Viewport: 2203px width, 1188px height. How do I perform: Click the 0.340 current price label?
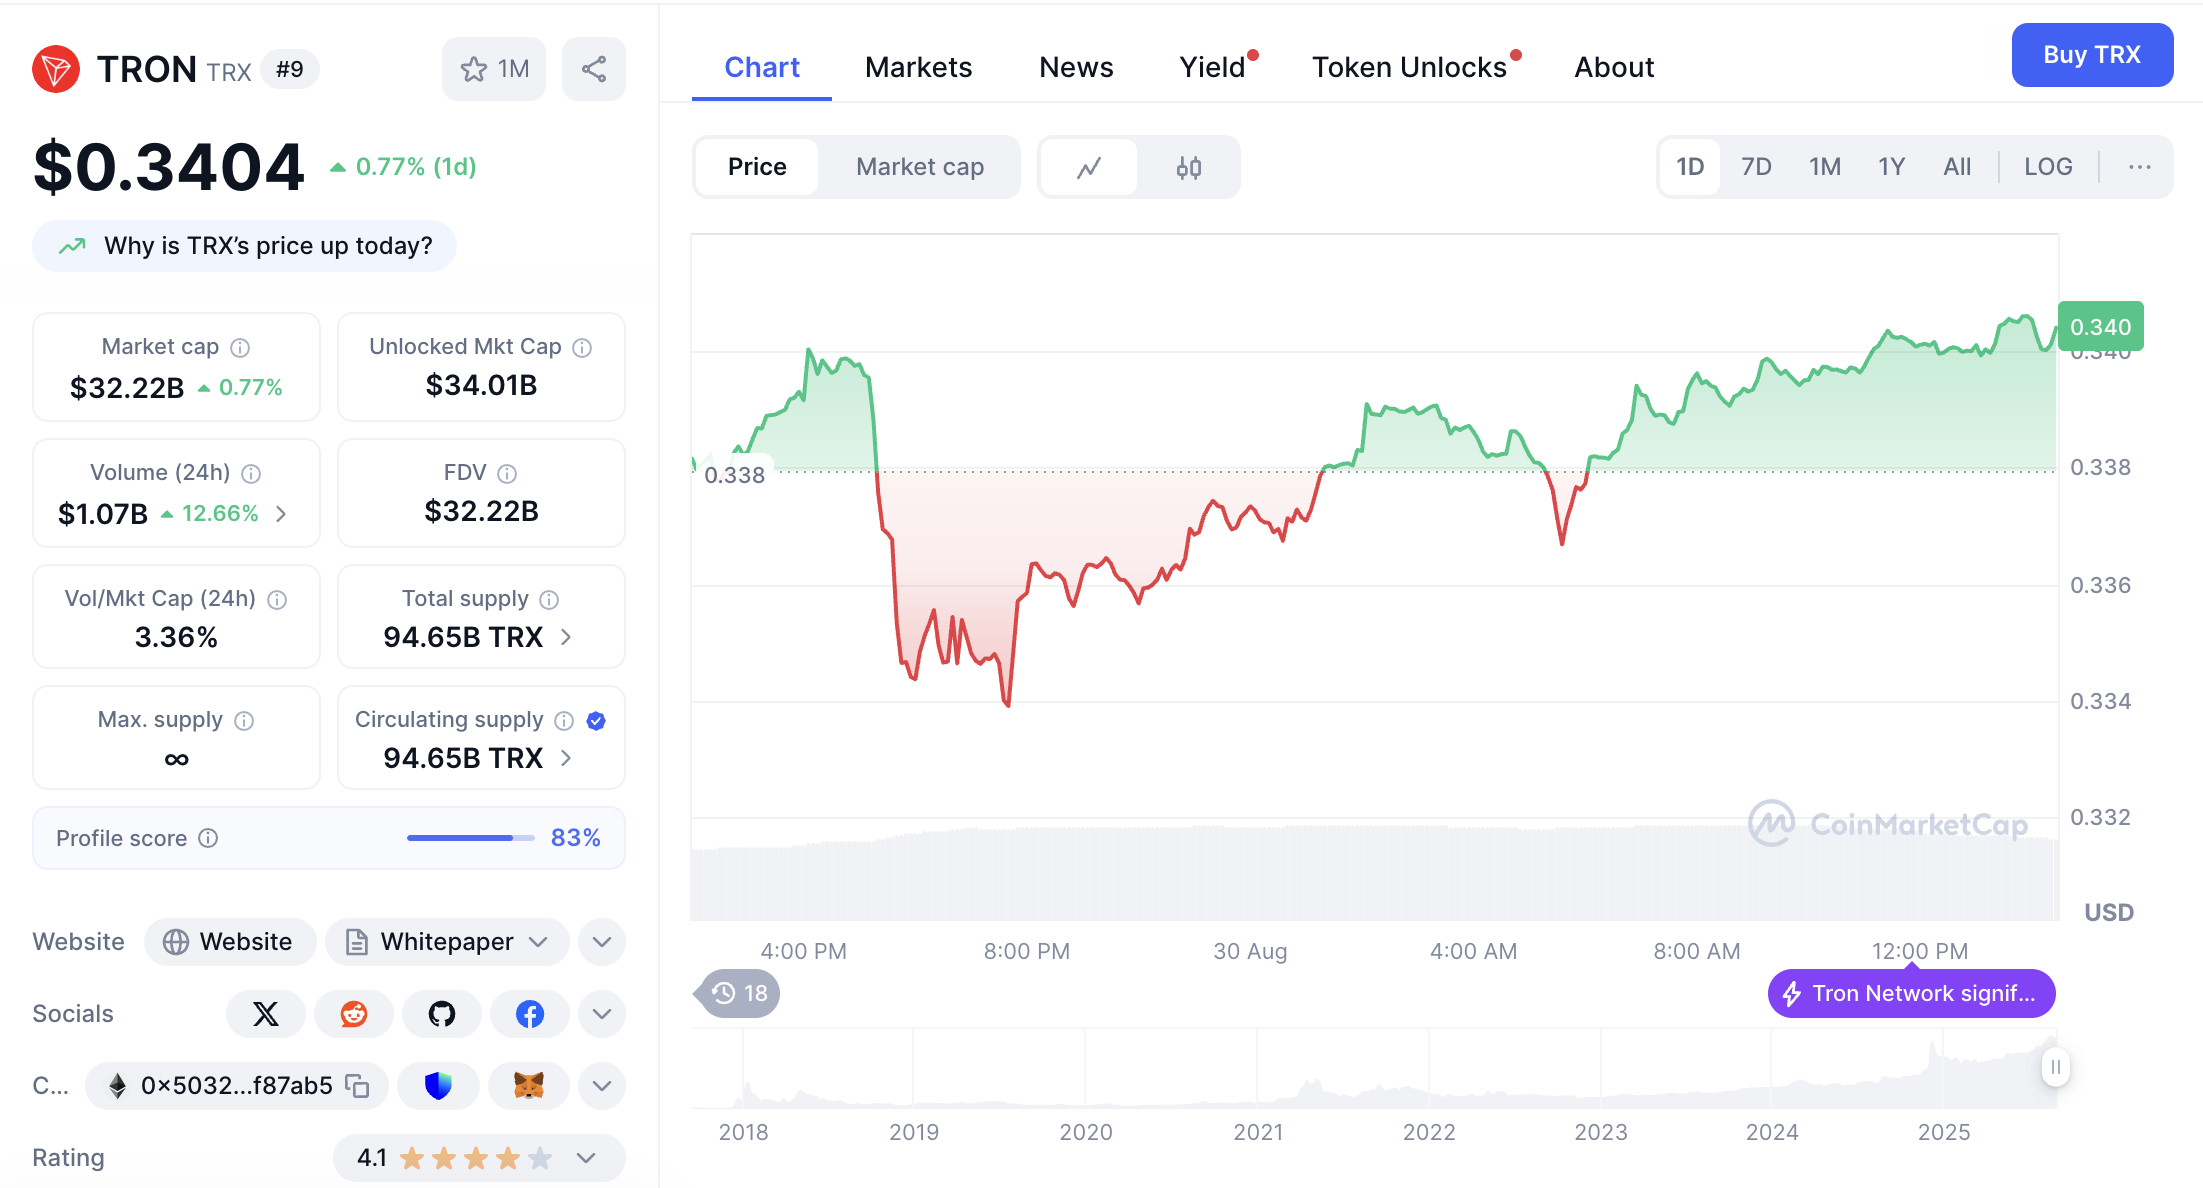click(x=2100, y=327)
